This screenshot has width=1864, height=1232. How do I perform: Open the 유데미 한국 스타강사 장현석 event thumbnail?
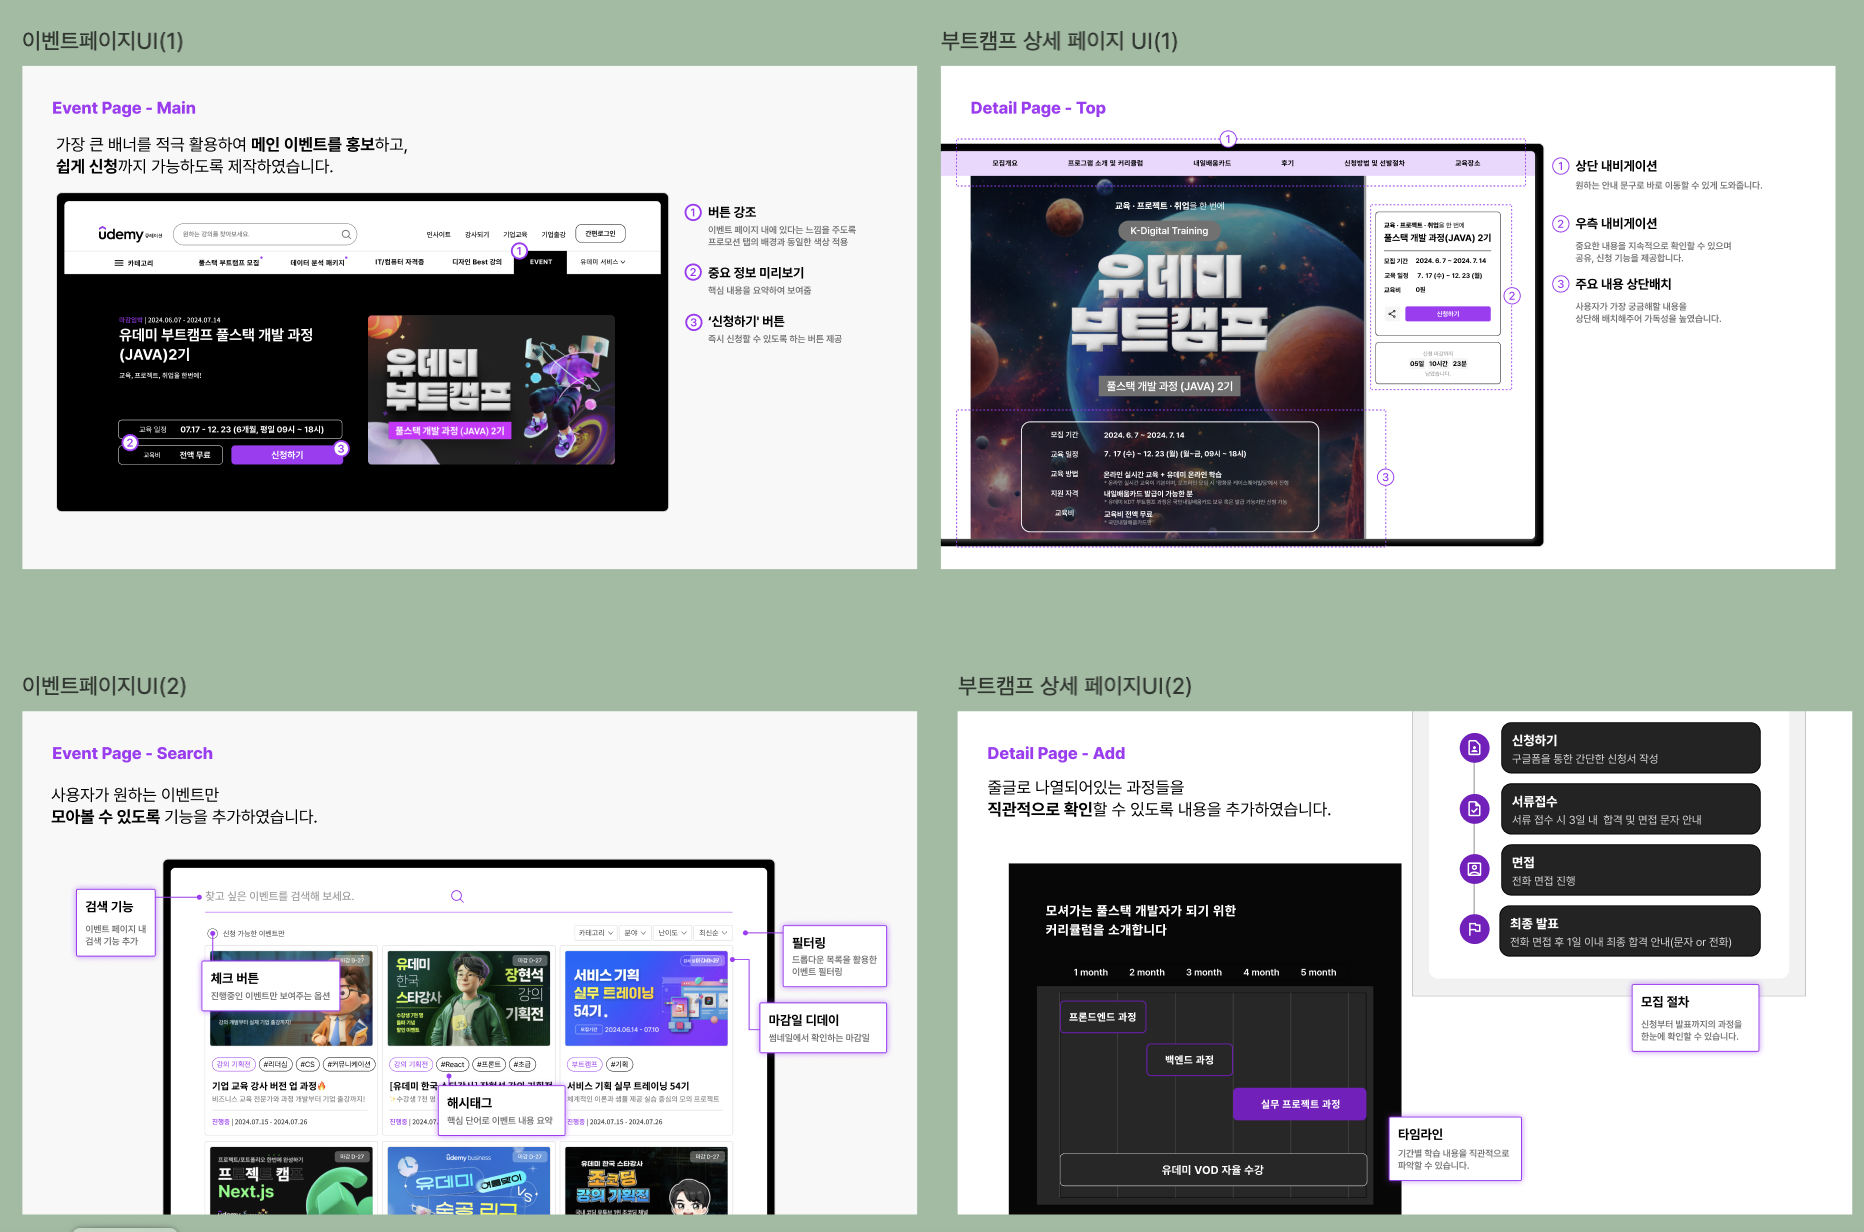469,999
